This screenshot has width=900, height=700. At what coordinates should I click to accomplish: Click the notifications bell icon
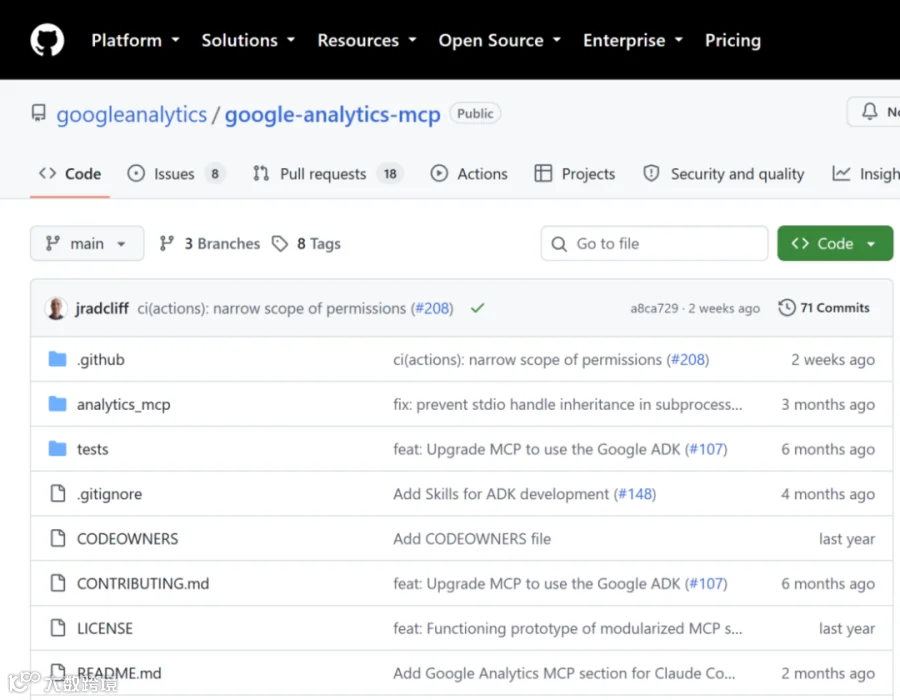point(870,111)
